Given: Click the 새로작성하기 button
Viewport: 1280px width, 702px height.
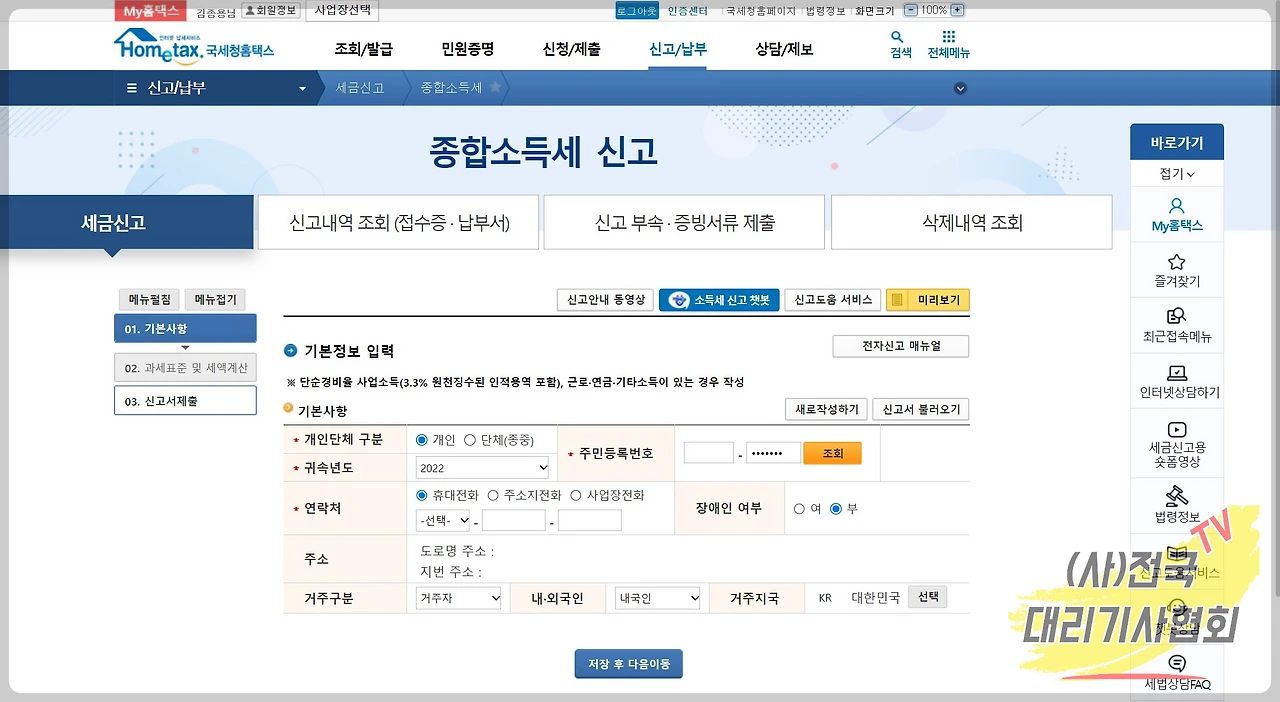Looking at the screenshot, I should [x=827, y=410].
